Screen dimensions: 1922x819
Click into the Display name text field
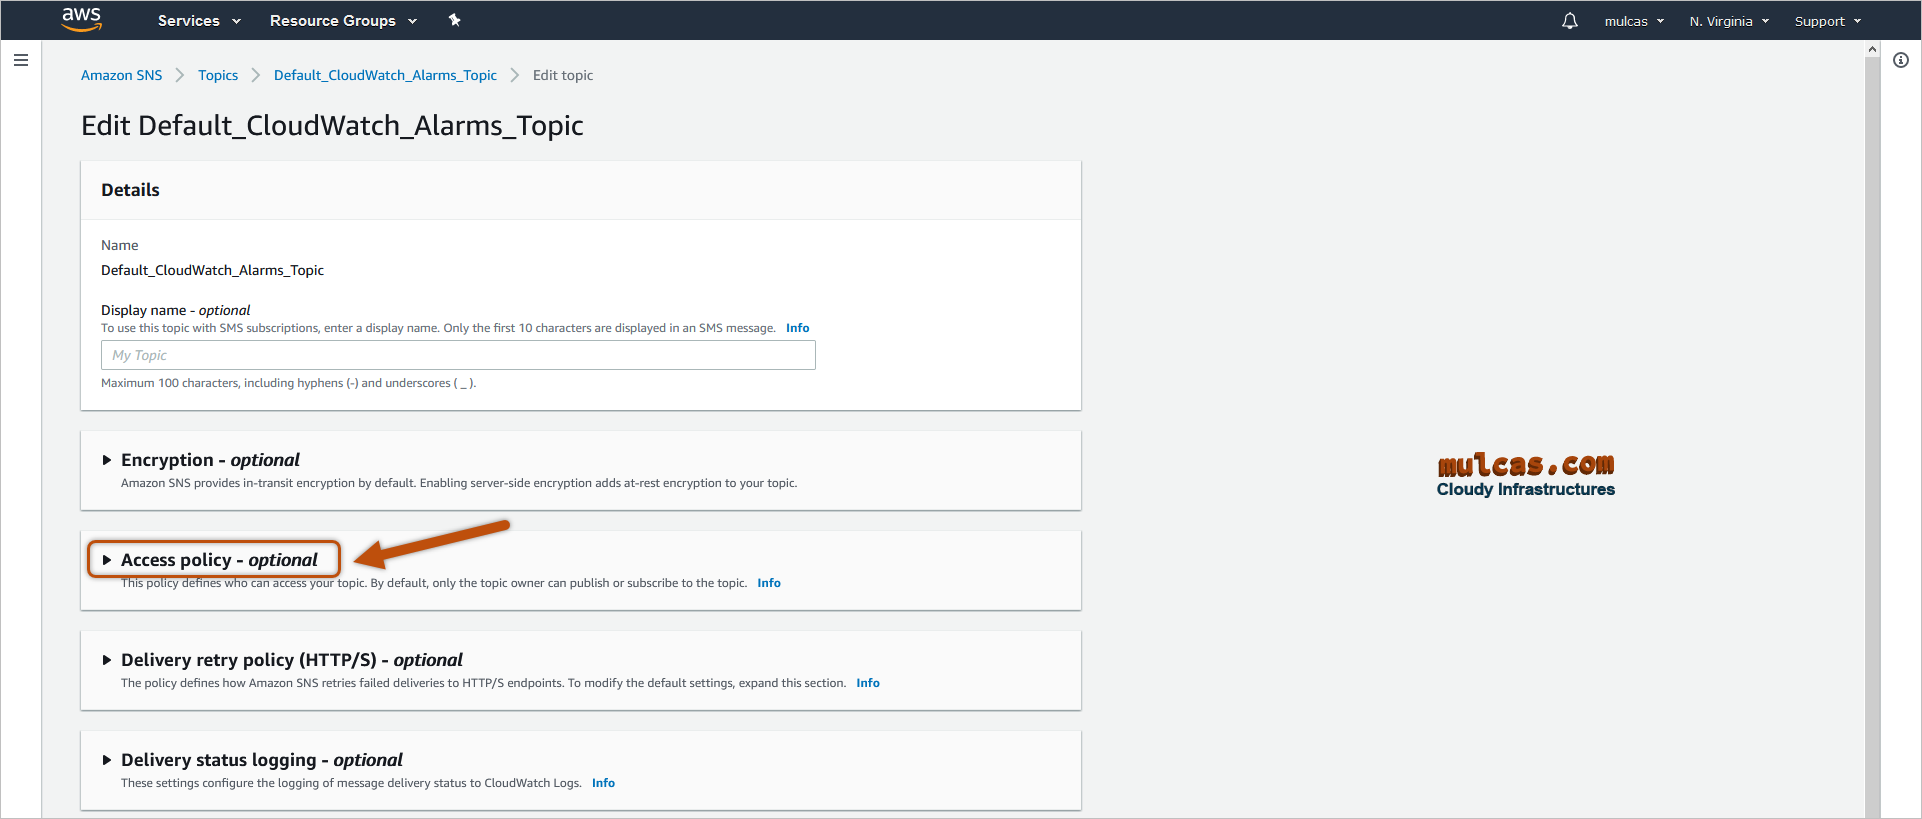pos(458,355)
